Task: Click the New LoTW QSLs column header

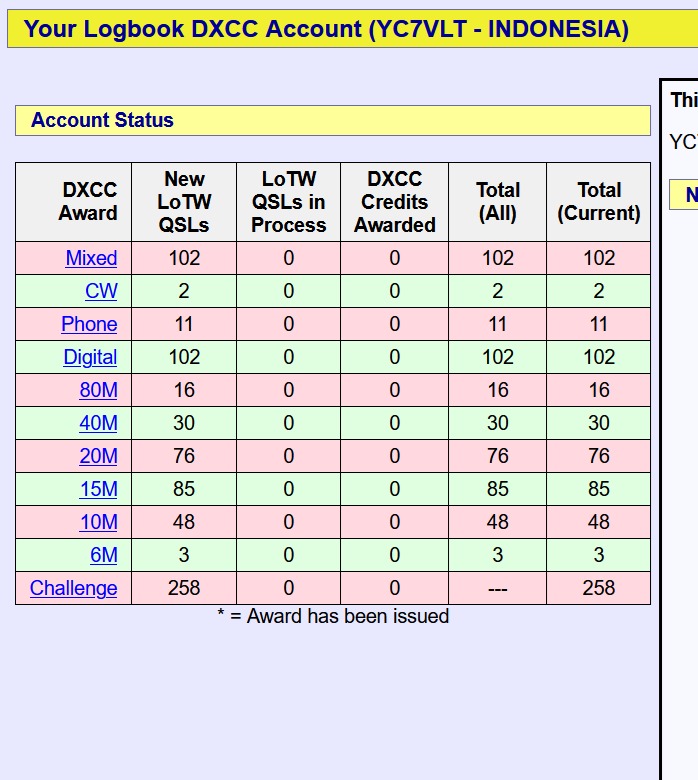Action: [x=184, y=202]
